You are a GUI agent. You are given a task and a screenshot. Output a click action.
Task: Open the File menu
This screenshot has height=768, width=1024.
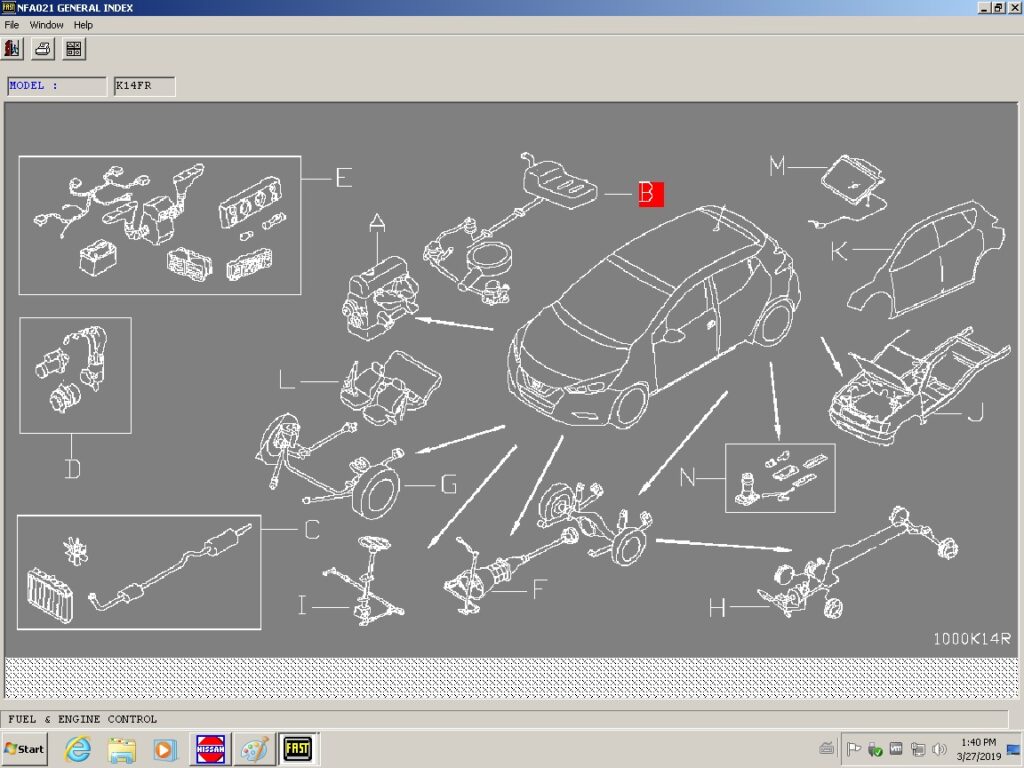click(x=11, y=24)
